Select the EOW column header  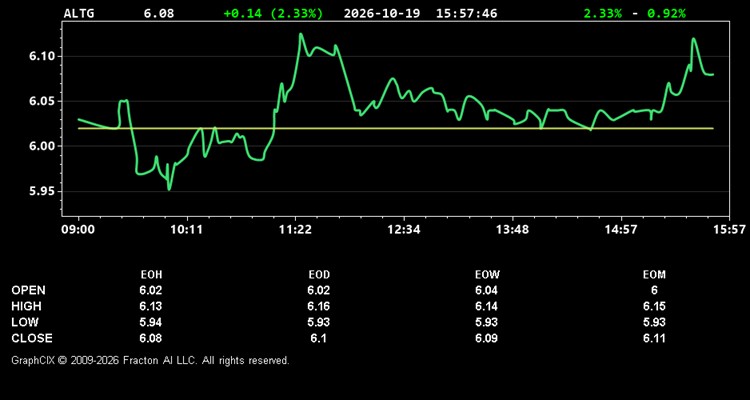click(x=486, y=275)
